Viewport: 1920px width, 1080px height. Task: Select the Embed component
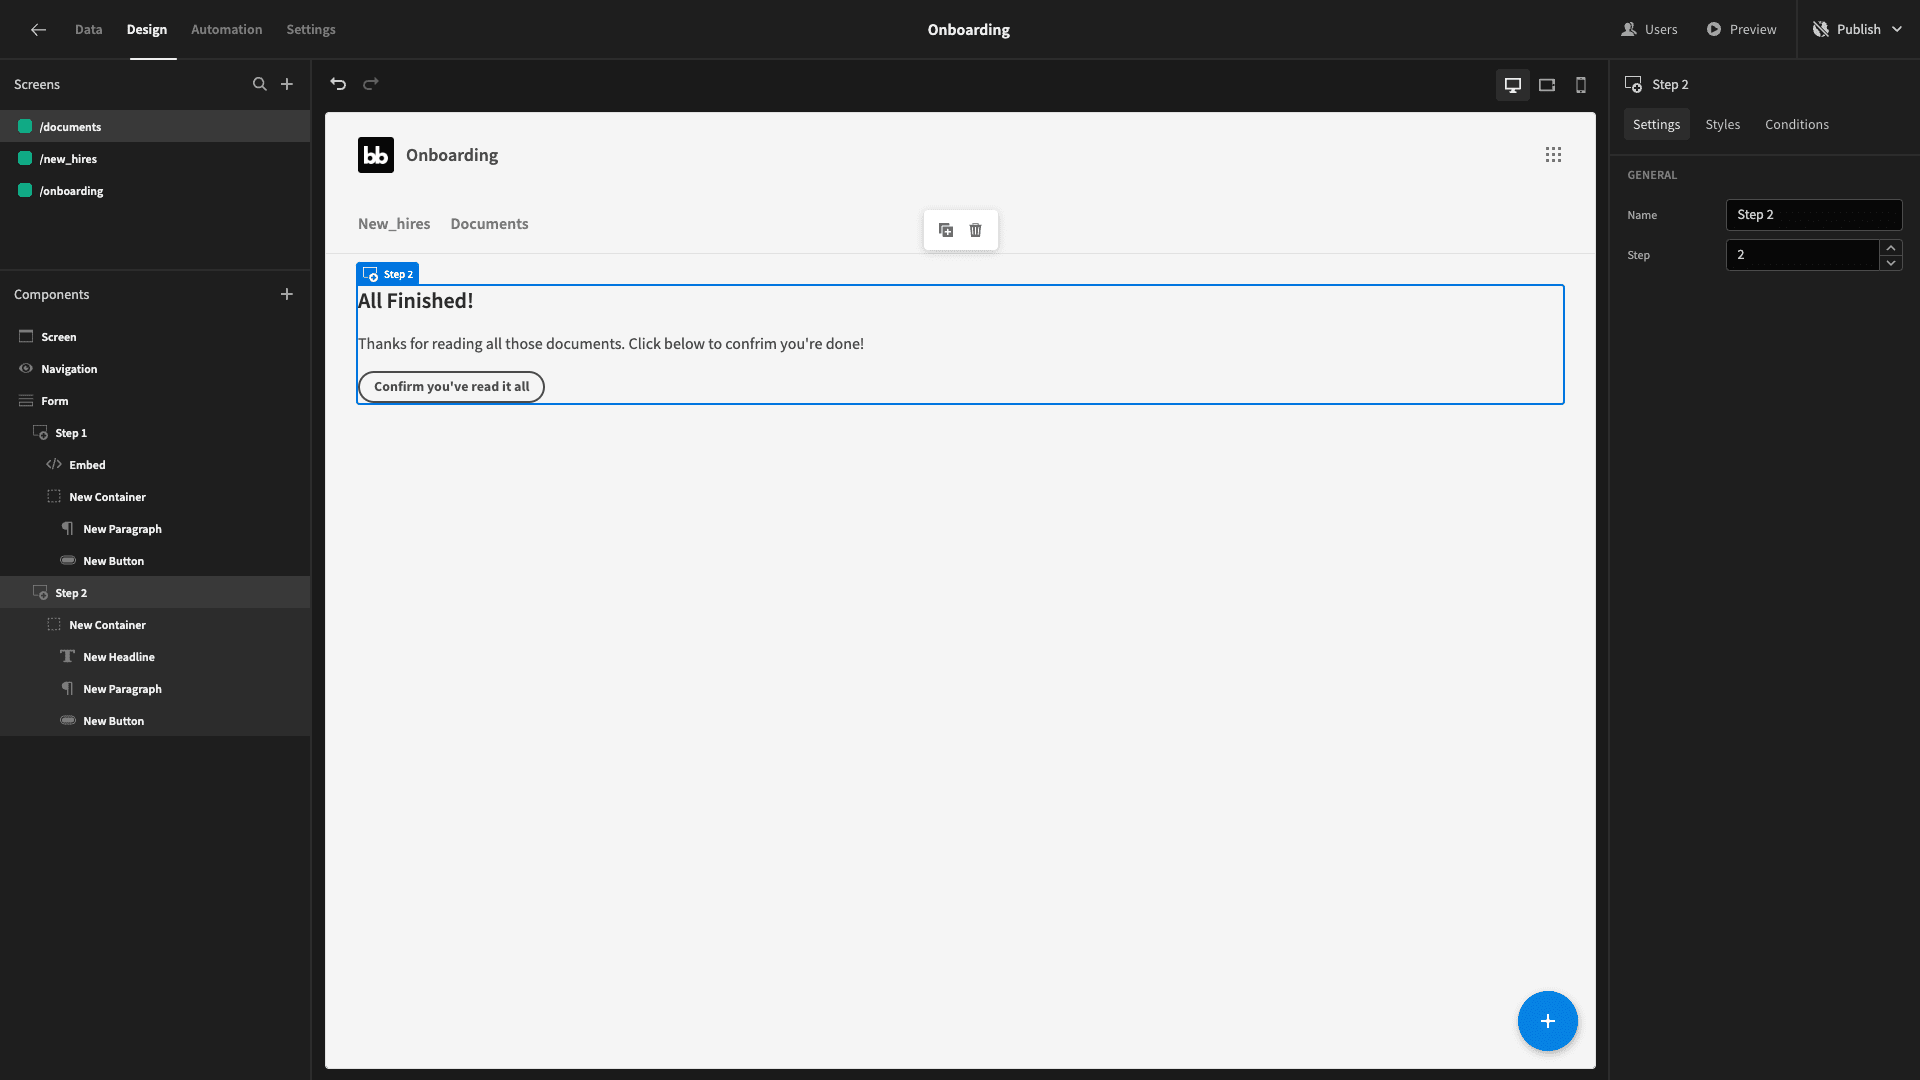coord(155,465)
